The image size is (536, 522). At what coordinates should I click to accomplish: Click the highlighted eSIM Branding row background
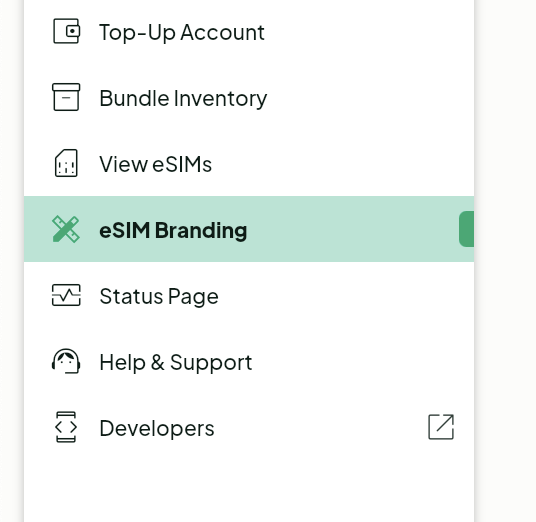(x=249, y=229)
